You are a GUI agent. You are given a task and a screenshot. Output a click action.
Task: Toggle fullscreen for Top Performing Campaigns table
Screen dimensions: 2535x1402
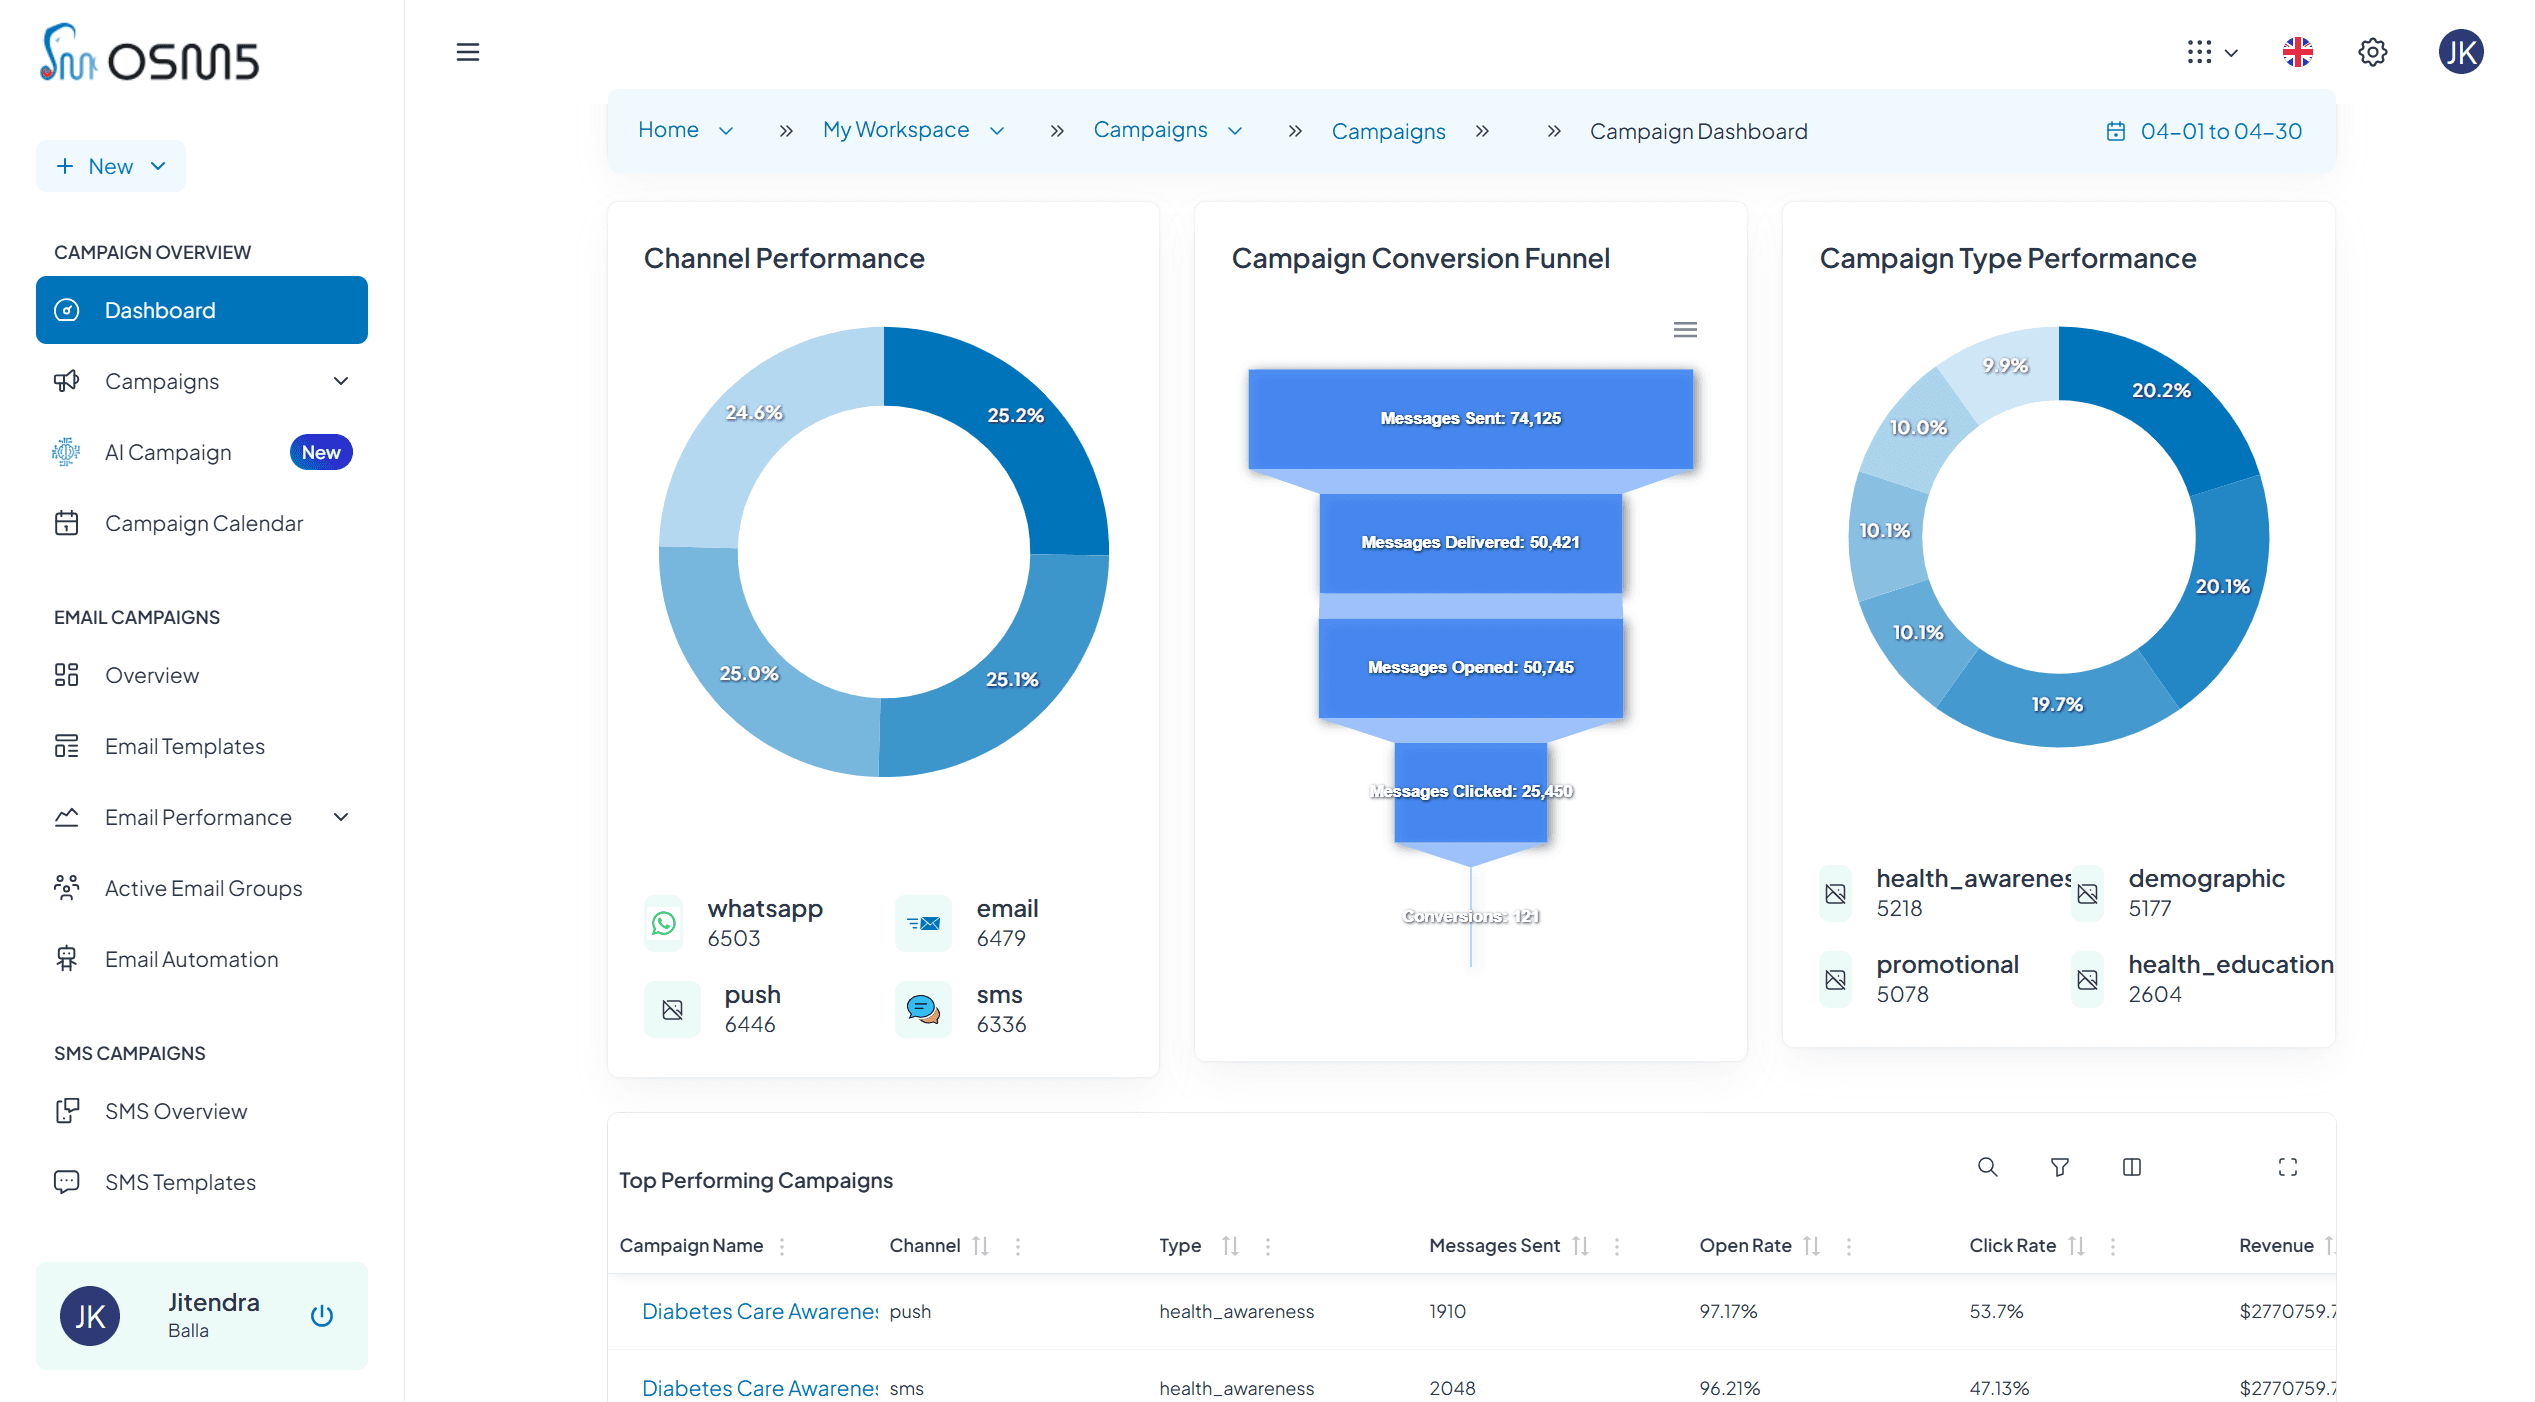point(2287,1167)
